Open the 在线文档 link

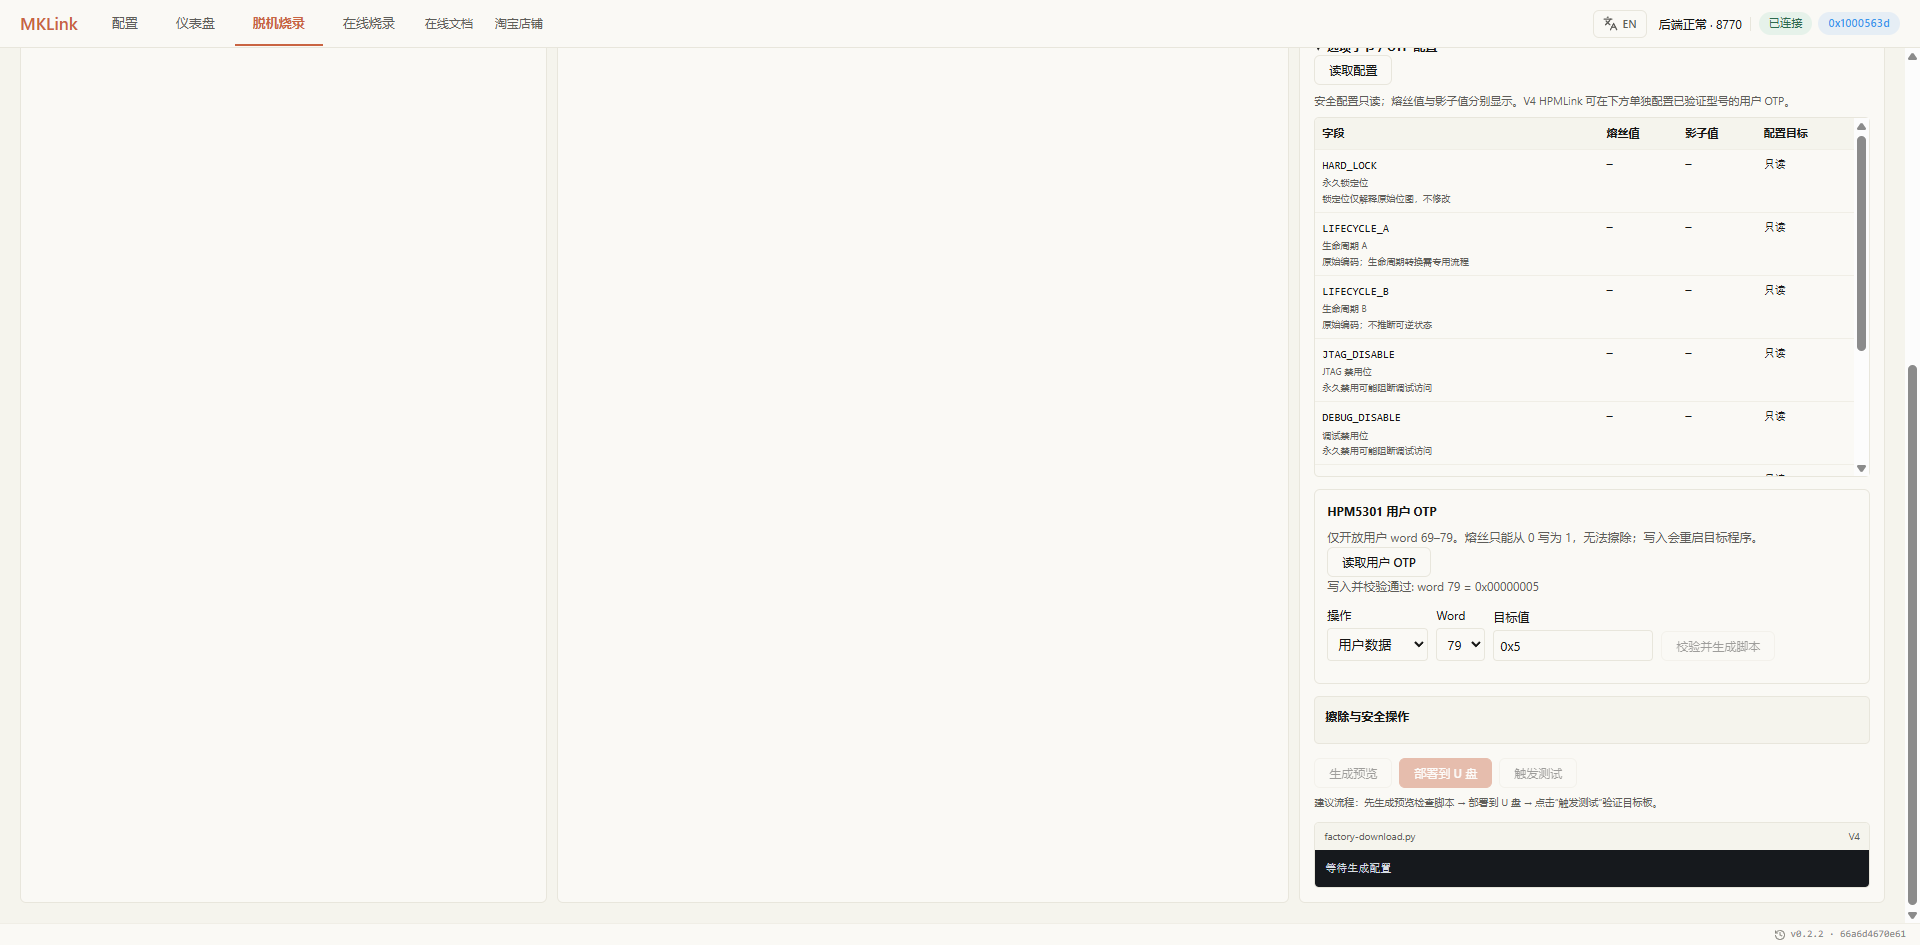pyautogui.click(x=449, y=23)
